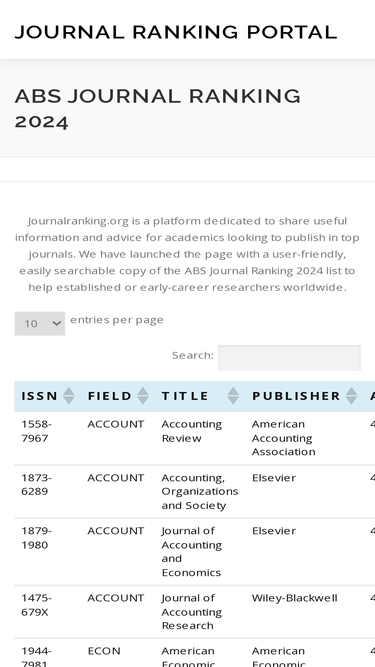Open the Journal Ranking Portal home link
This screenshot has width=375, height=667.
click(176, 32)
